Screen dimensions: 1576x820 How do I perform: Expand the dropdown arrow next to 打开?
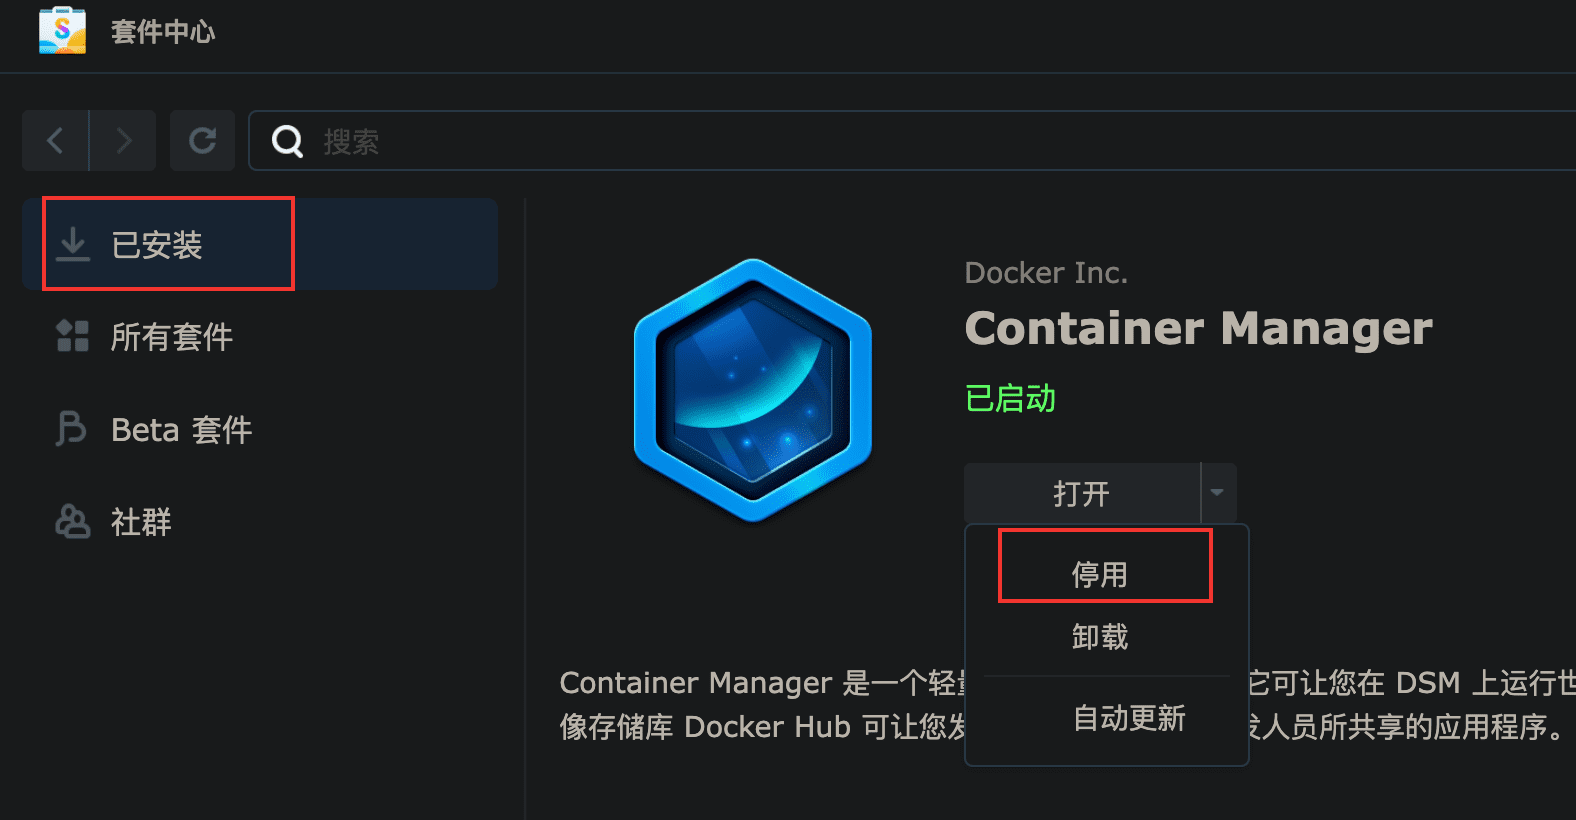tap(1218, 492)
